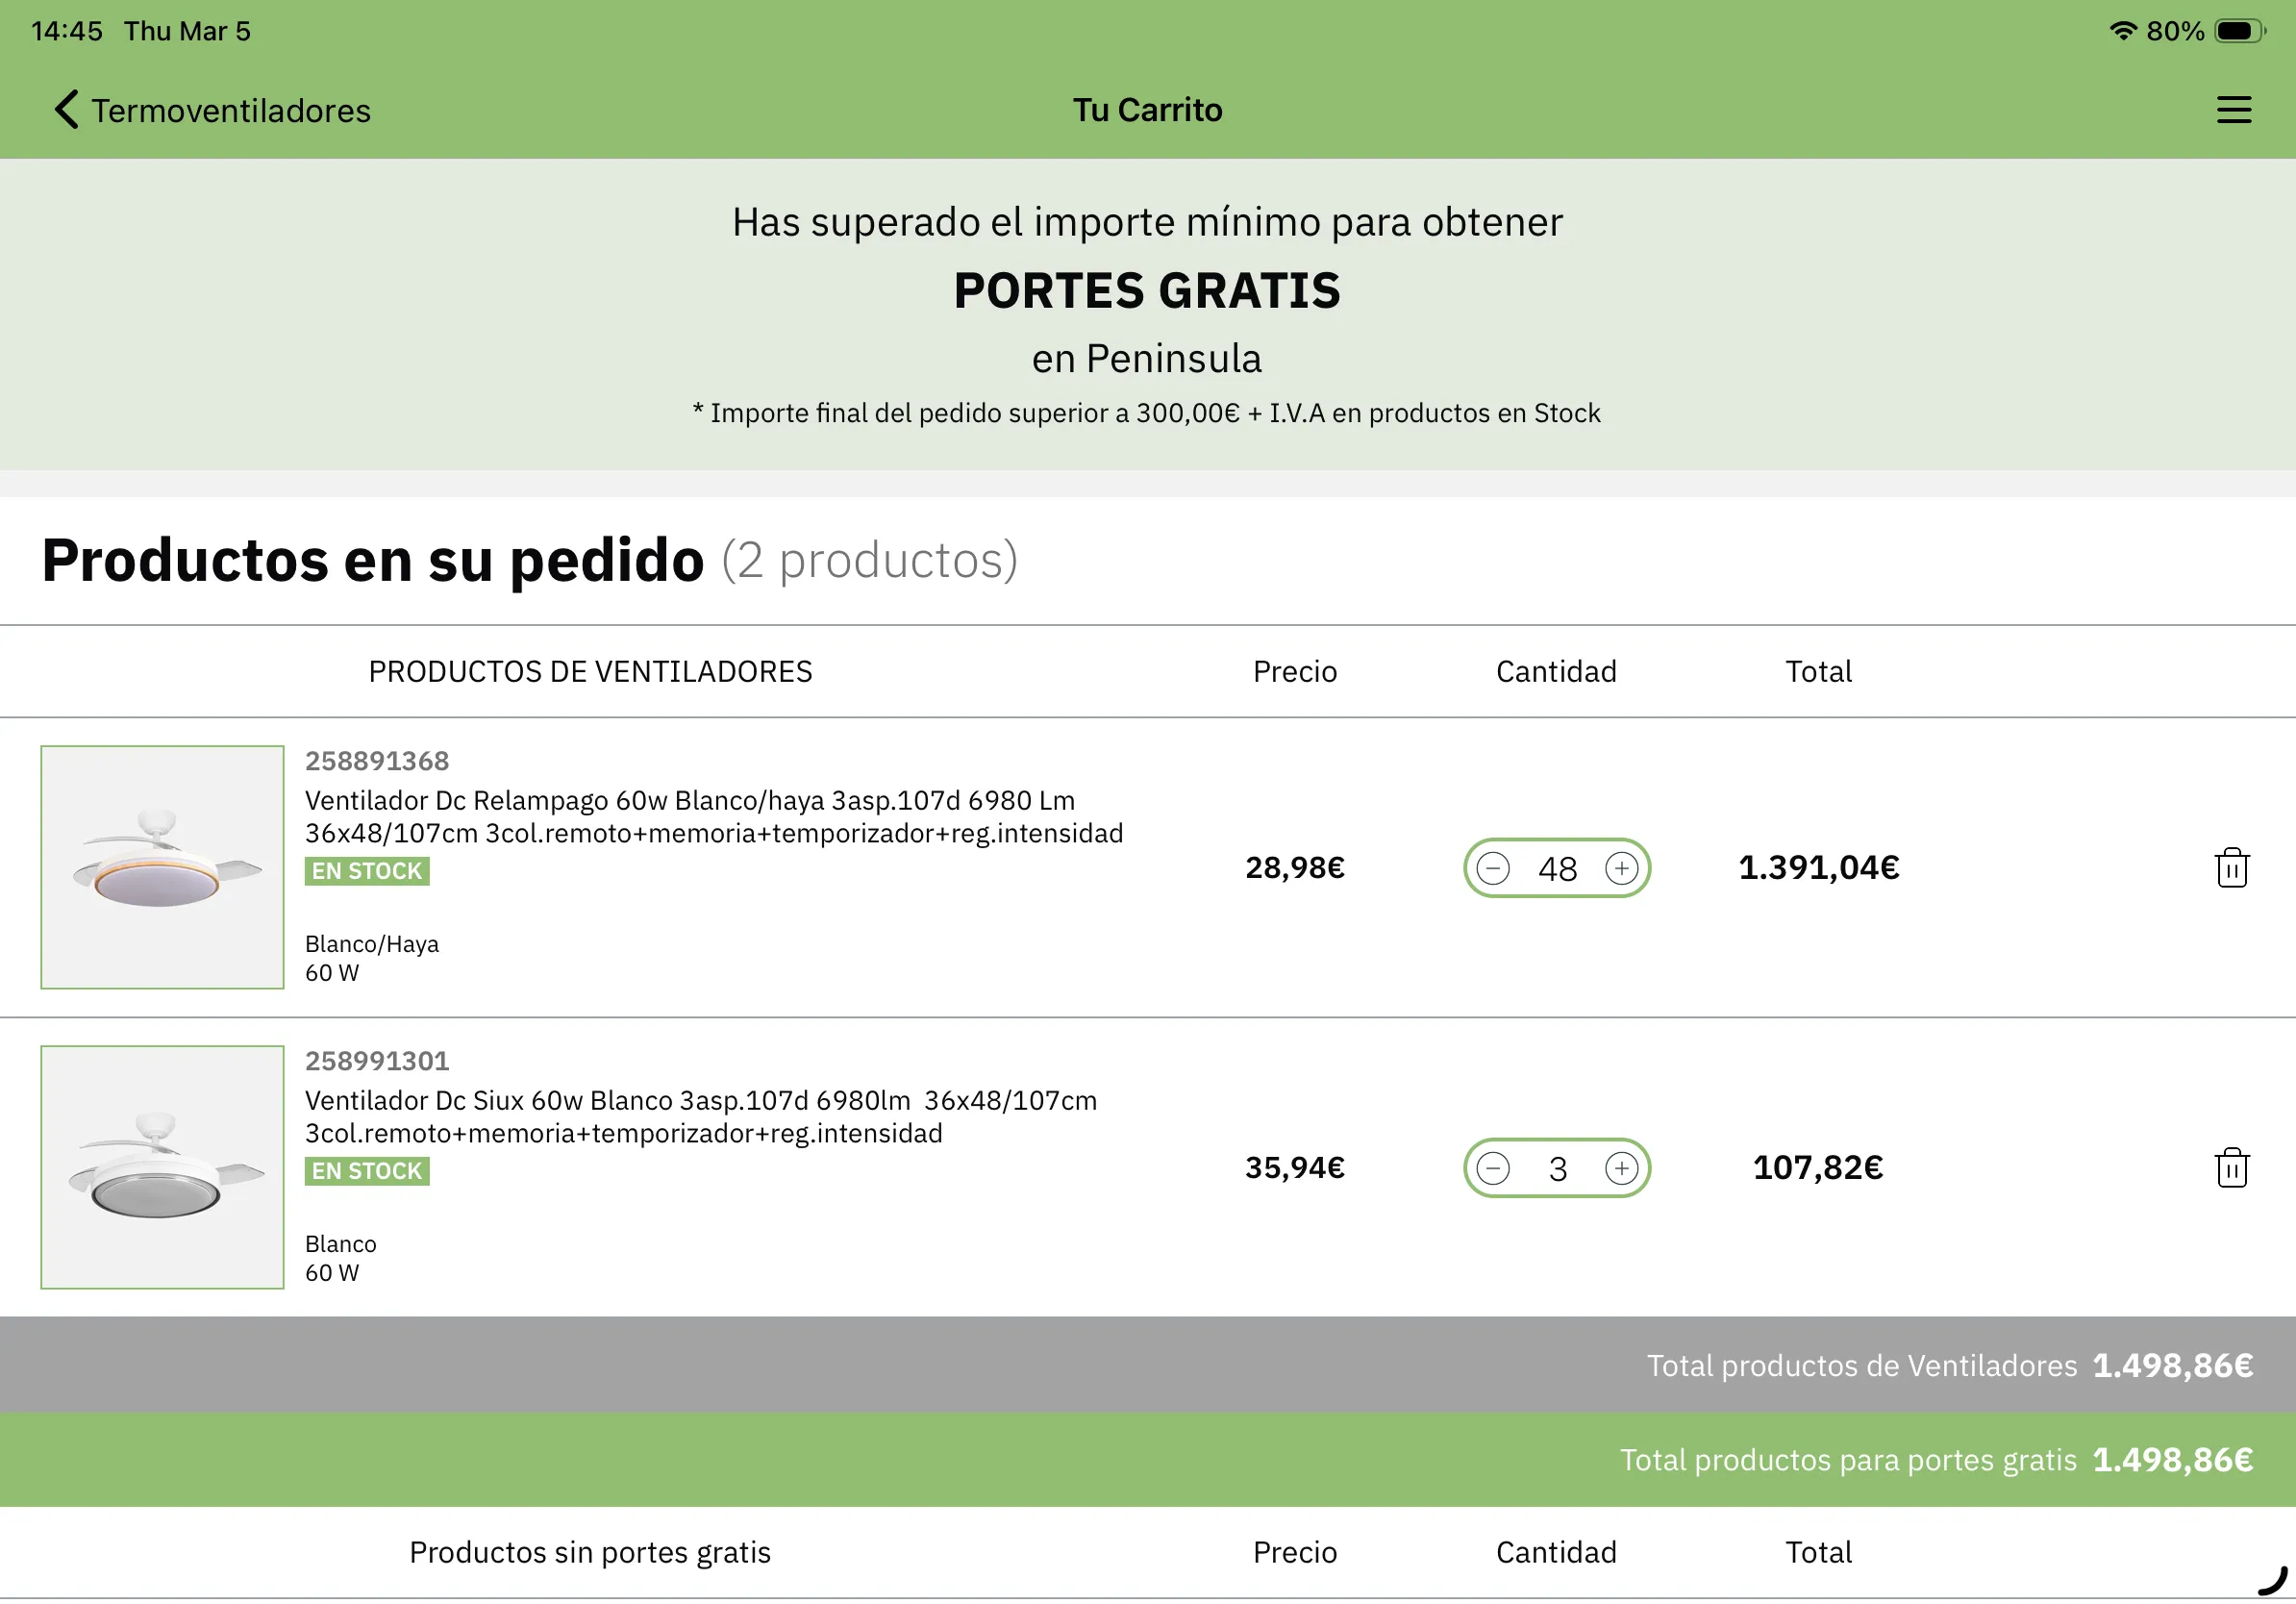Remove the Siux ventilador using trash icon
2296x1604 pixels.
(2232, 1167)
